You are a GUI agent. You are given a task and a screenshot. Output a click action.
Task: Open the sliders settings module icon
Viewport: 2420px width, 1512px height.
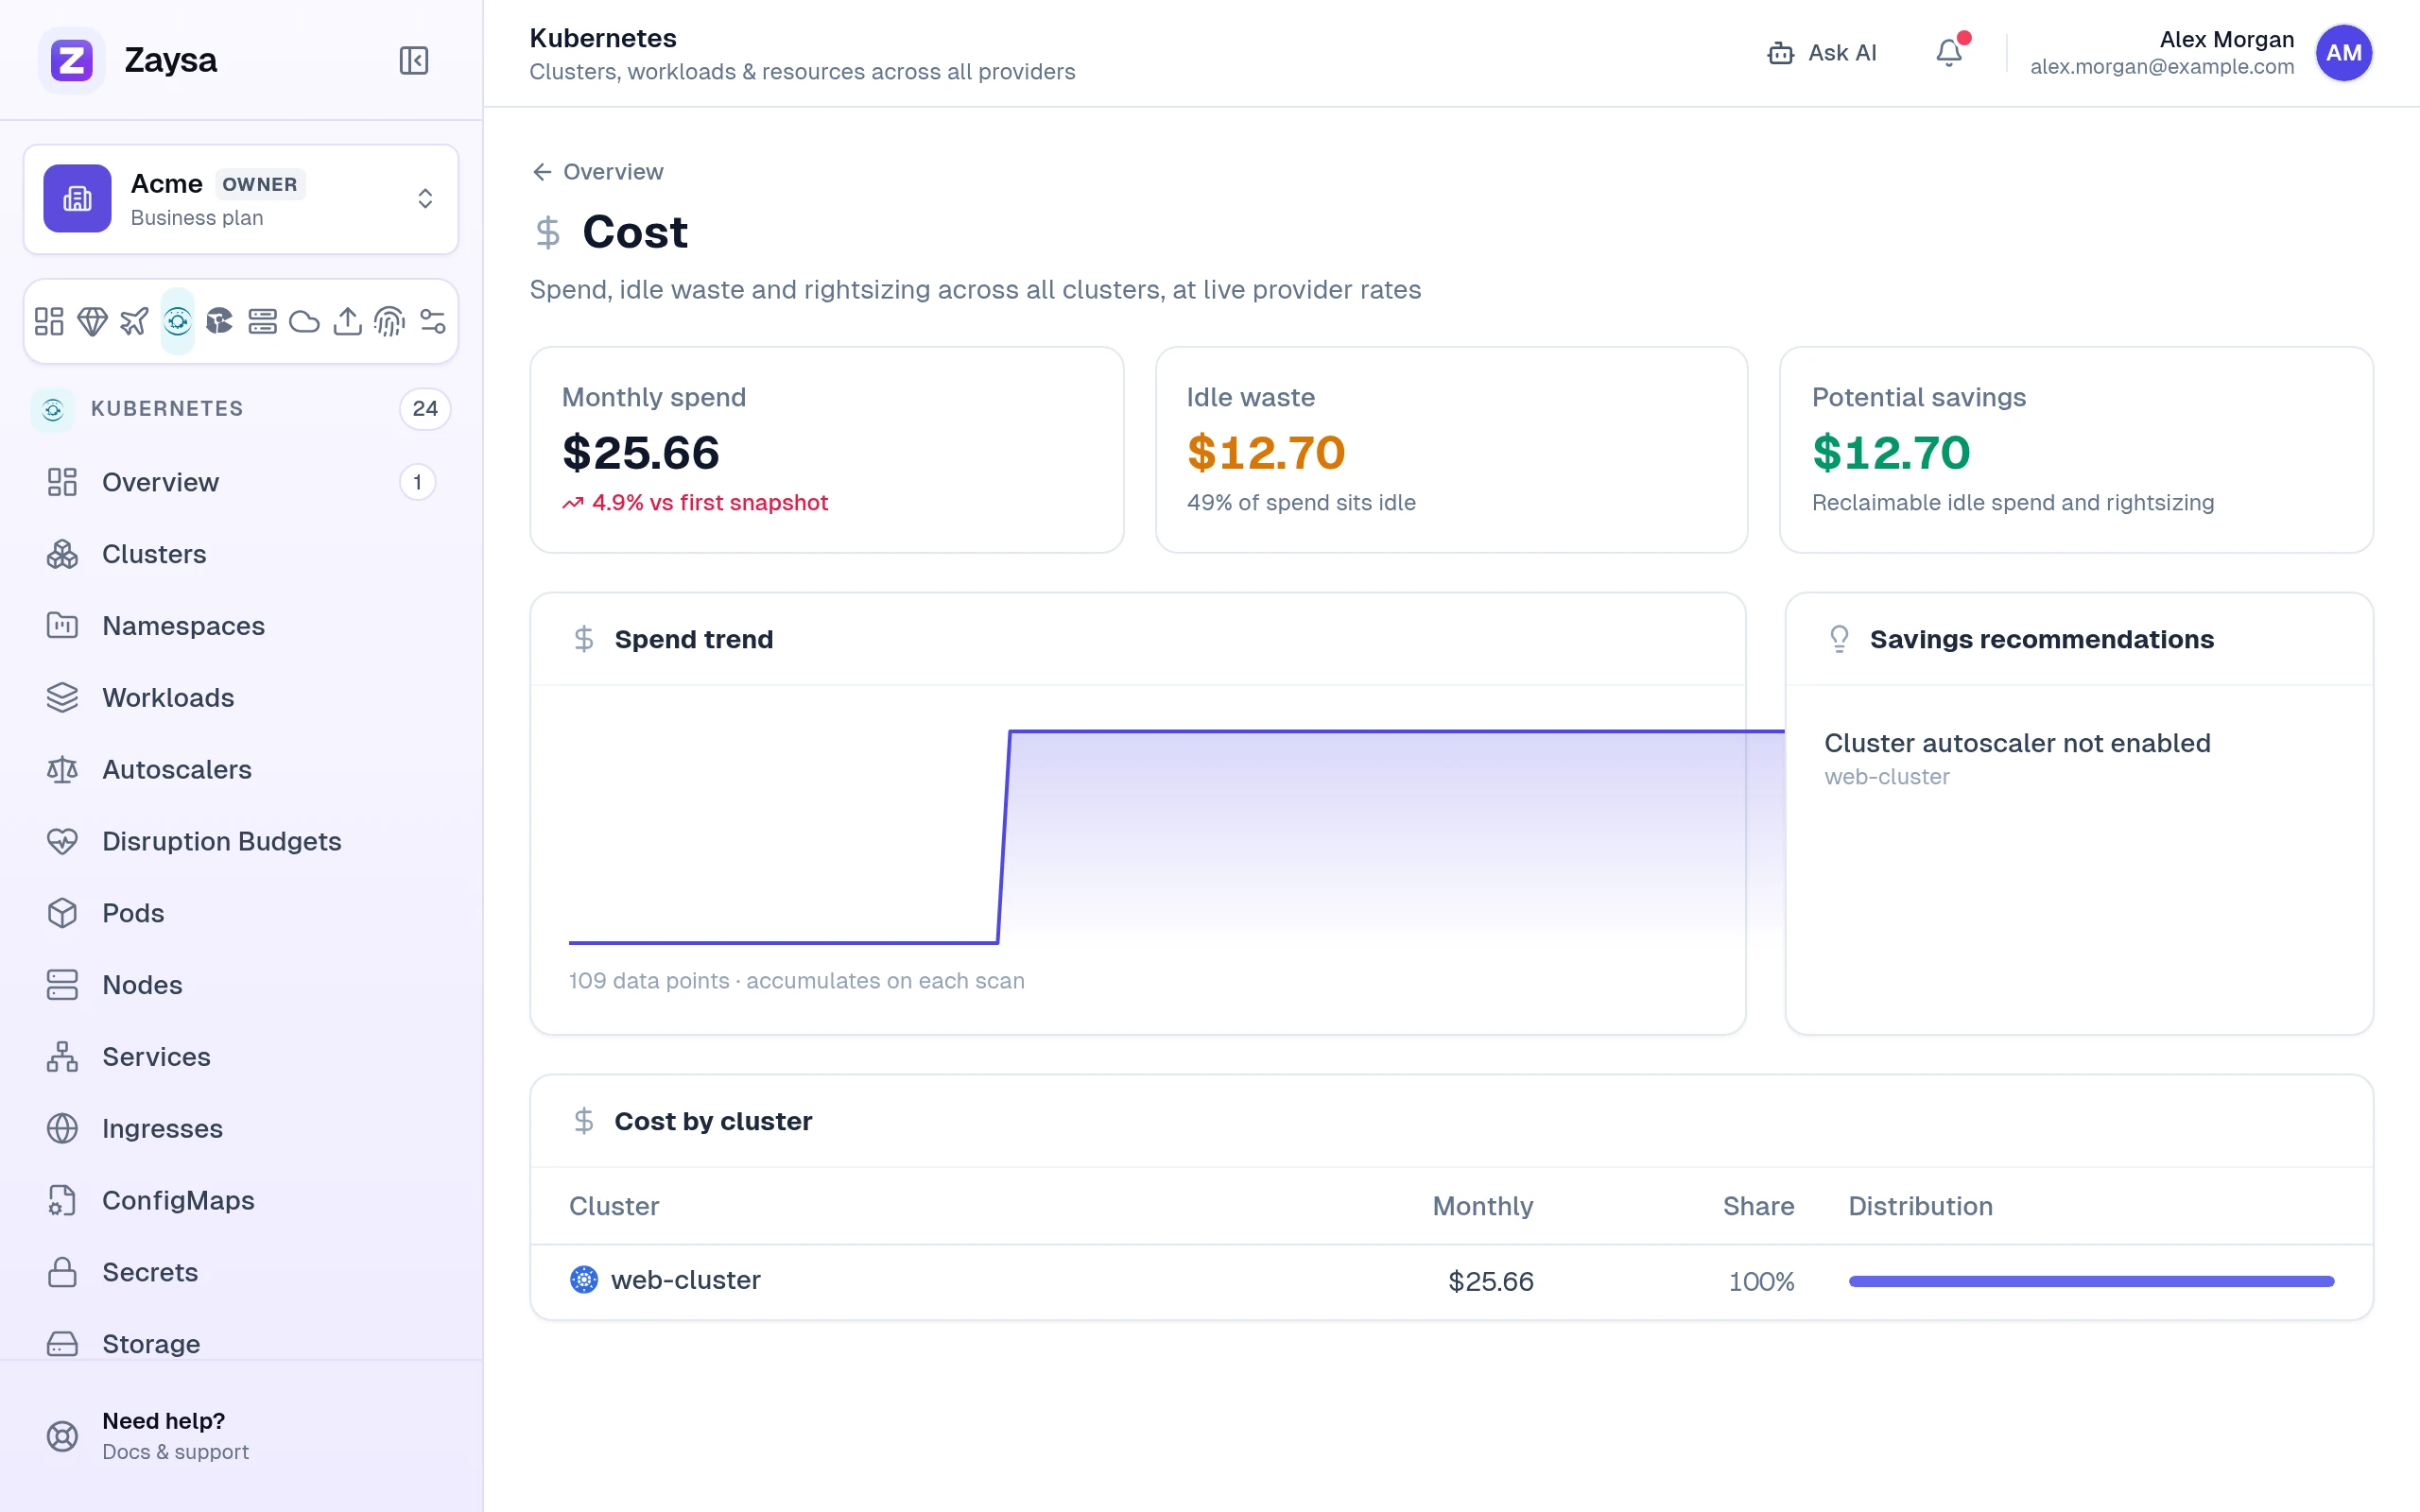coord(432,321)
